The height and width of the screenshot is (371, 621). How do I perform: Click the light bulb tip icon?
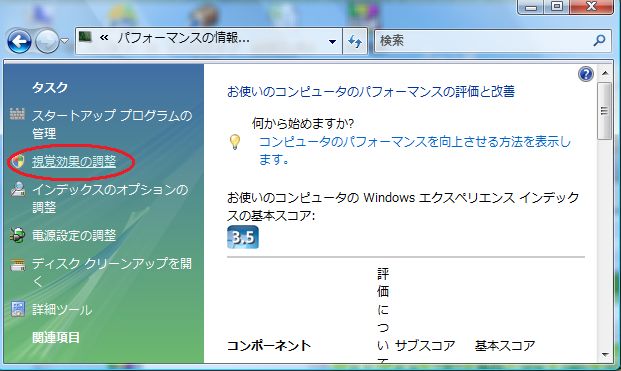[235, 142]
